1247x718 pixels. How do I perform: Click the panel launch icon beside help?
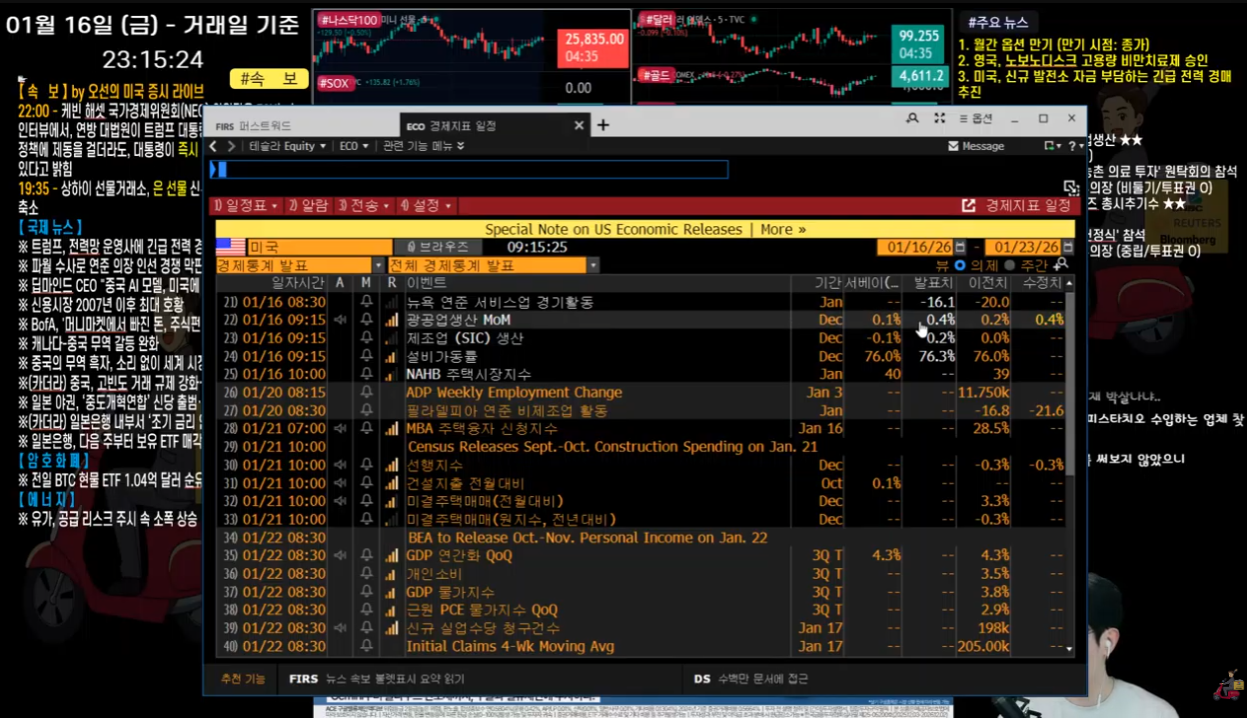coord(1052,146)
